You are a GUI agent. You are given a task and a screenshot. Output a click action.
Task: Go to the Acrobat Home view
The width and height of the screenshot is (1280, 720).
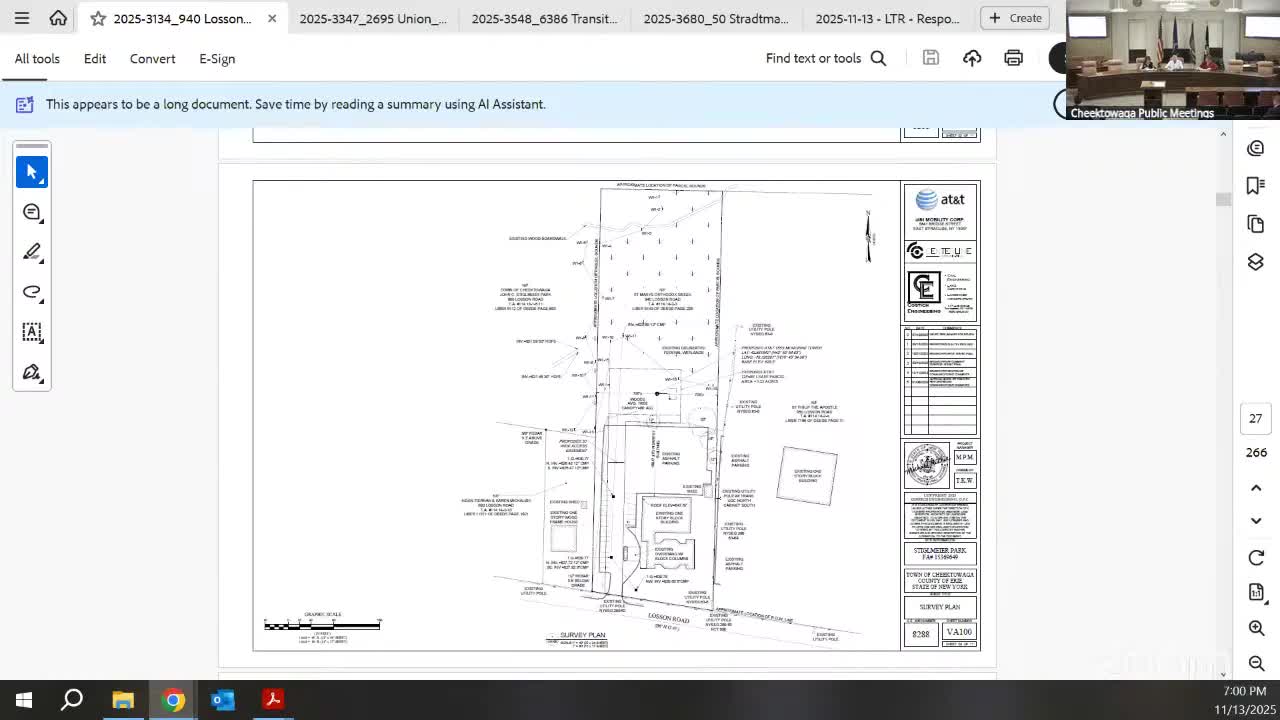[x=58, y=18]
